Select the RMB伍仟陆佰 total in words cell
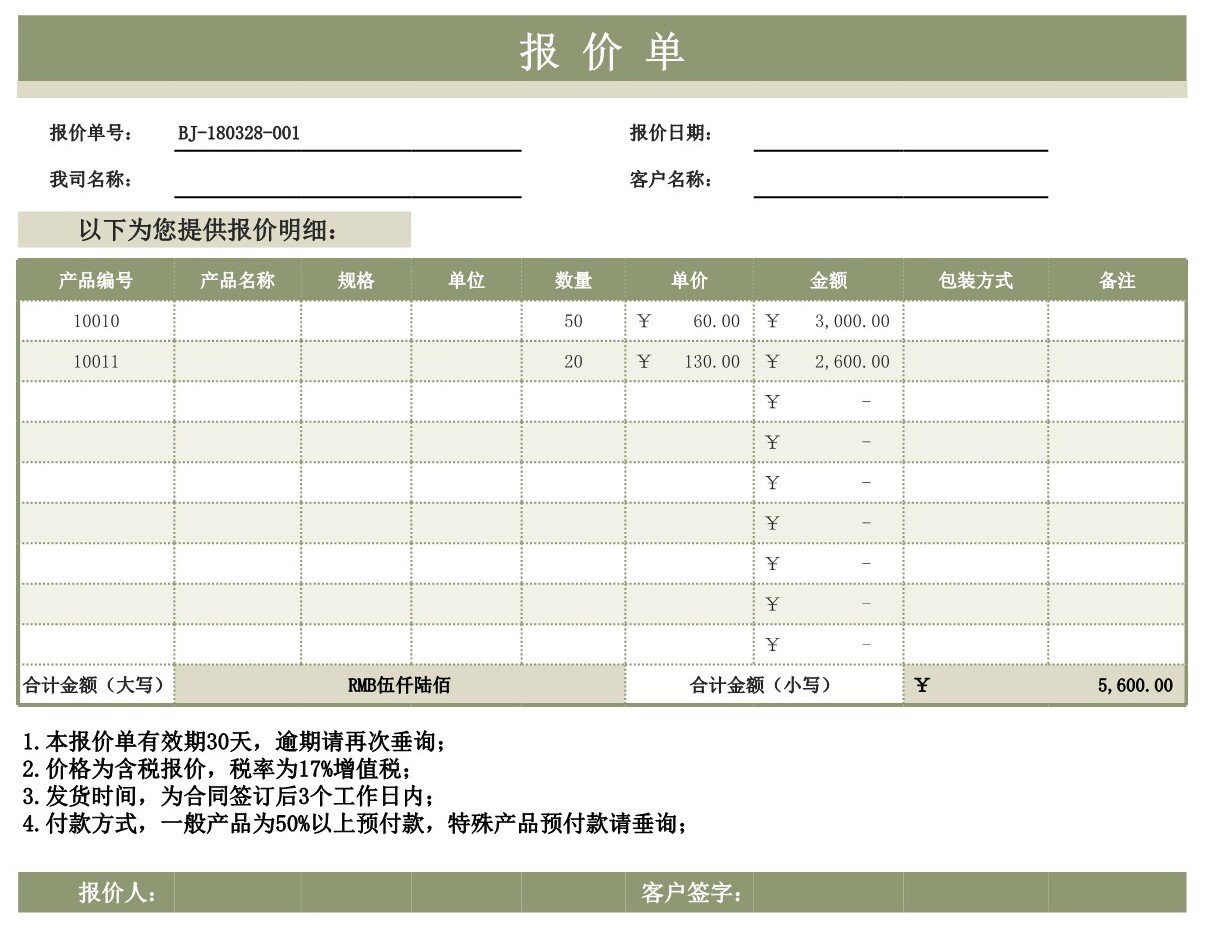Screen dimensions: 1208x934 (x=399, y=686)
